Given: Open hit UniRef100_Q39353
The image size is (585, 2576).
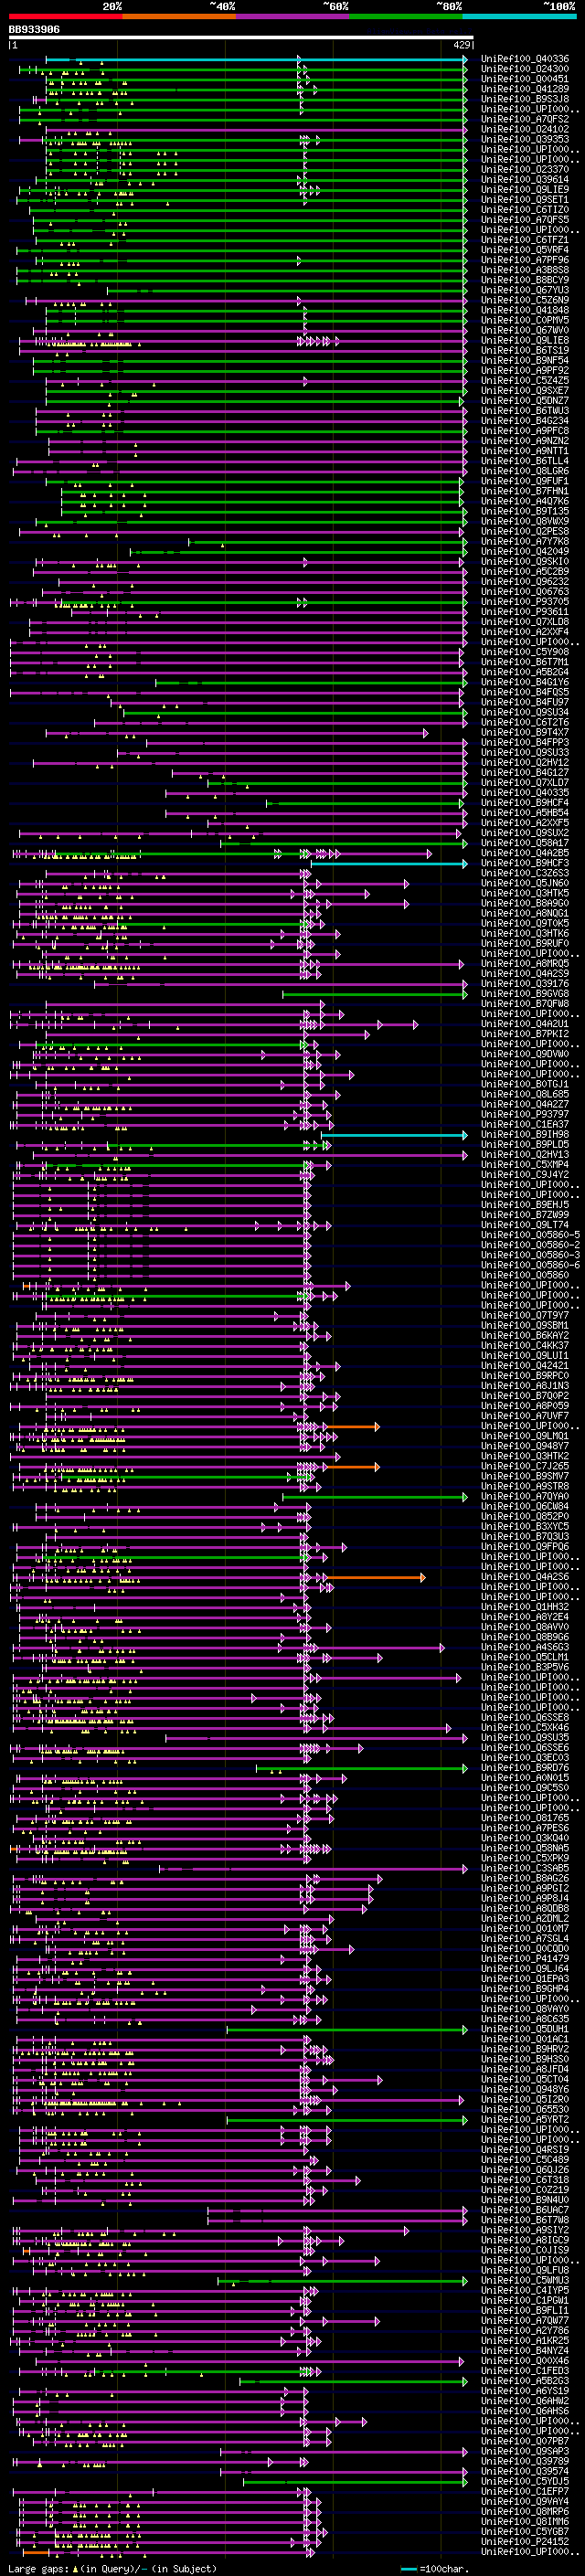Looking at the screenshot, I should click(524, 139).
